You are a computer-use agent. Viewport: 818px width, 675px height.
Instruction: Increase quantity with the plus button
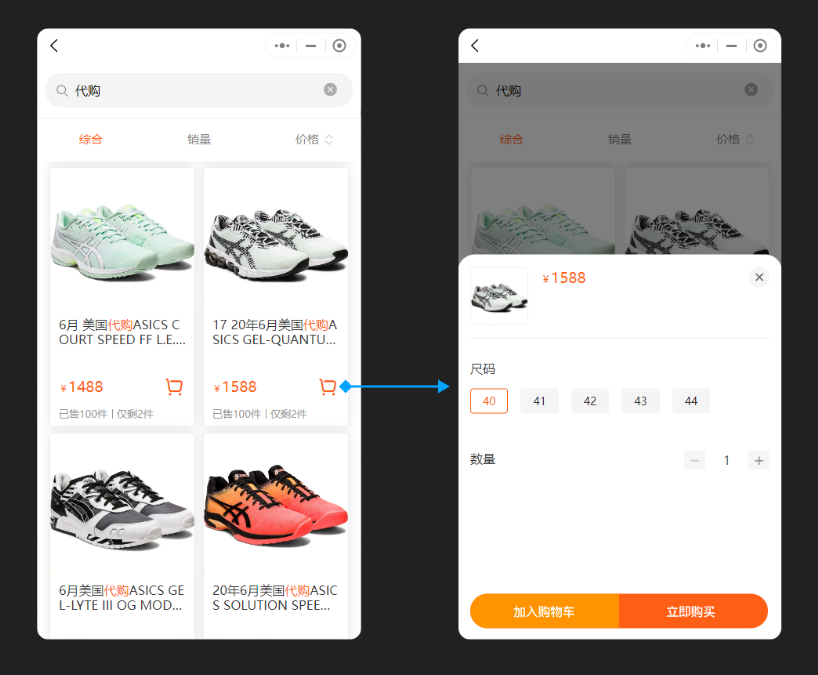pos(759,461)
